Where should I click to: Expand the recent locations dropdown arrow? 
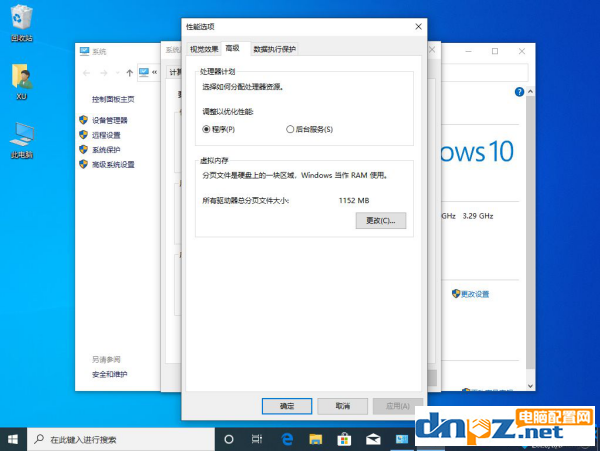coord(117,73)
